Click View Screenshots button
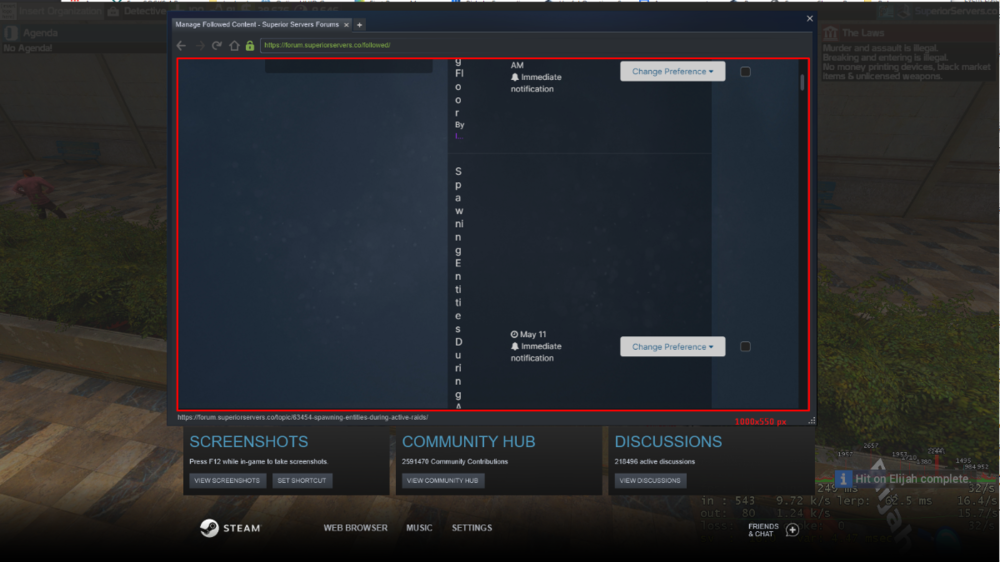This screenshot has width=1000, height=562. click(227, 480)
